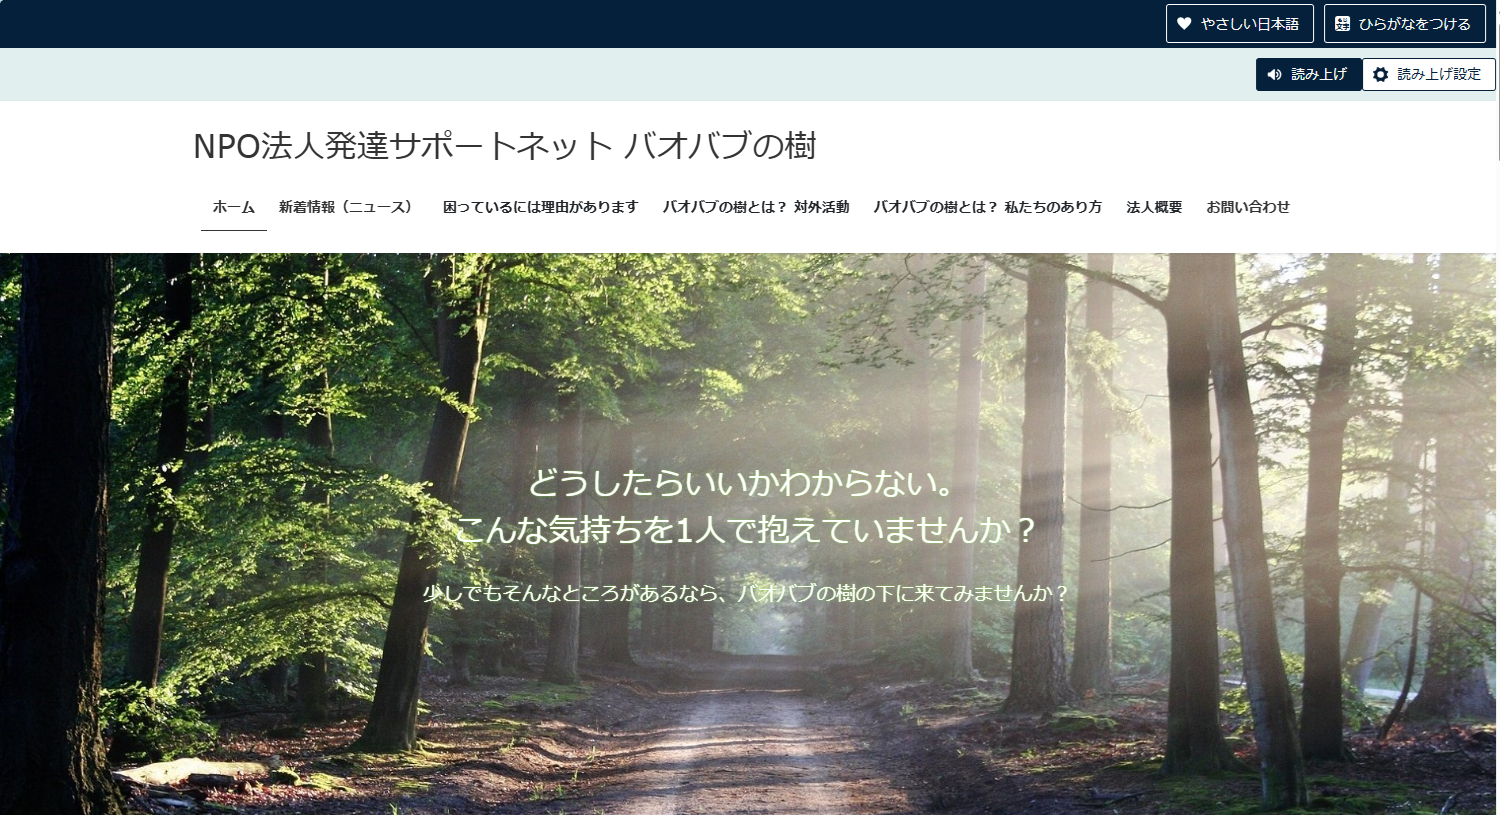Viewport: 1500px width, 815px height.
Task: Open the 困っているには理由があります page
Action: [x=540, y=207]
